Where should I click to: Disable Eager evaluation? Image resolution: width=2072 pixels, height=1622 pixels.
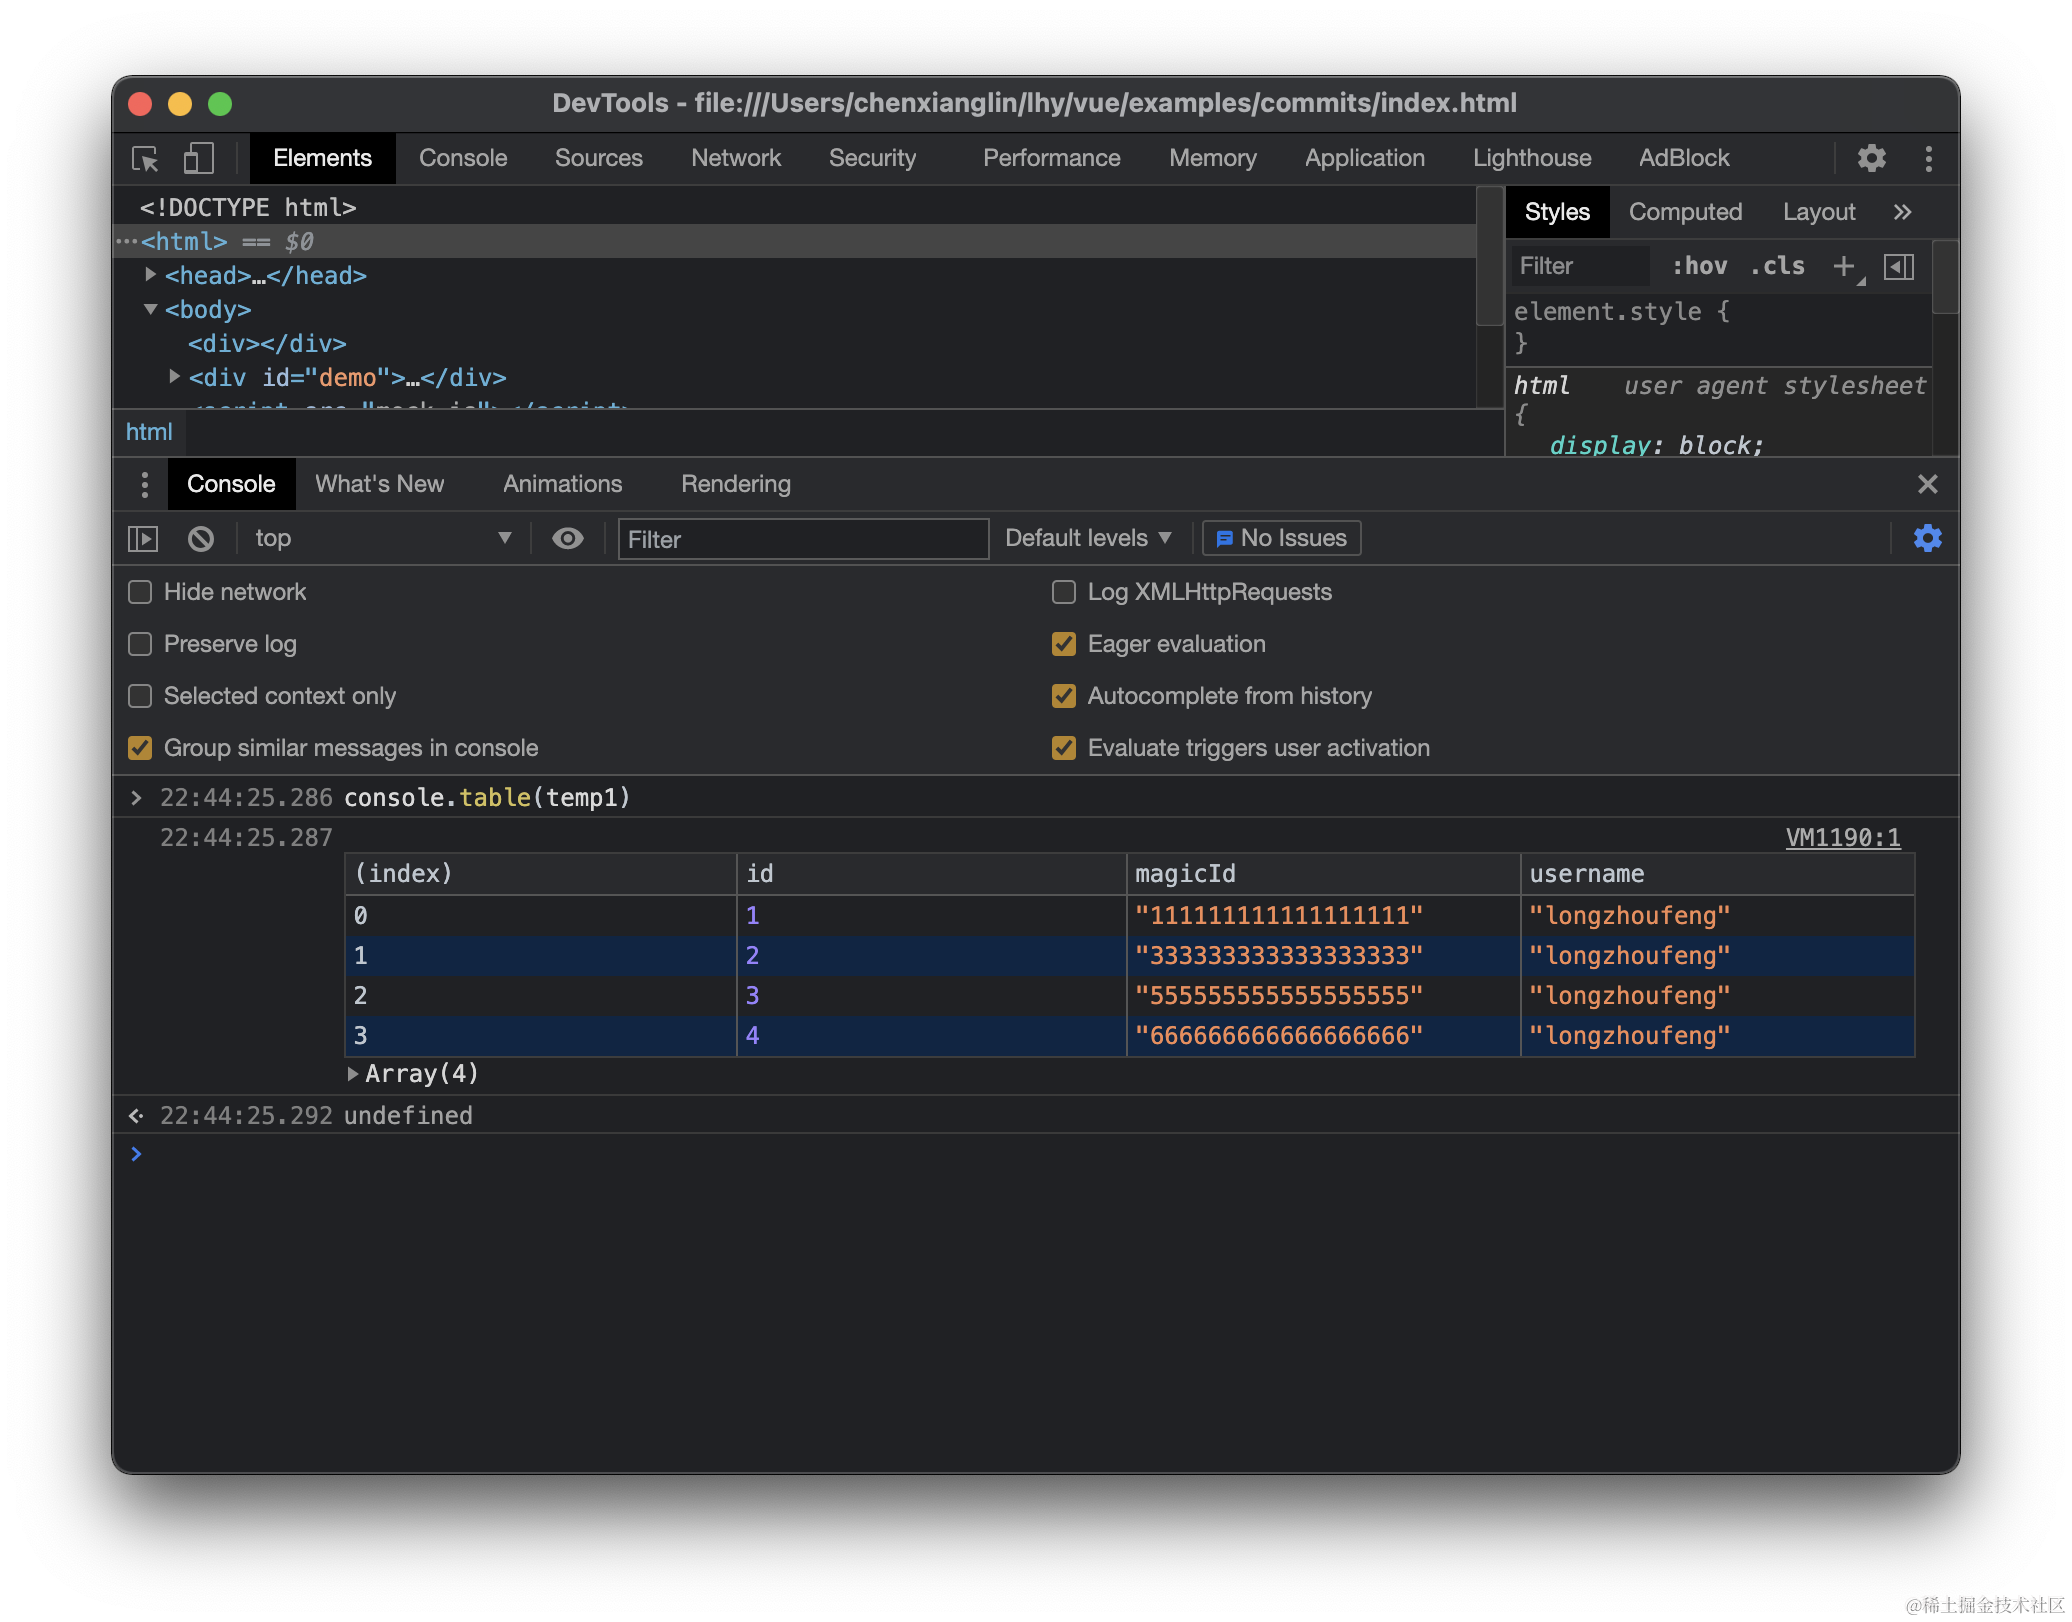click(1063, 644)
